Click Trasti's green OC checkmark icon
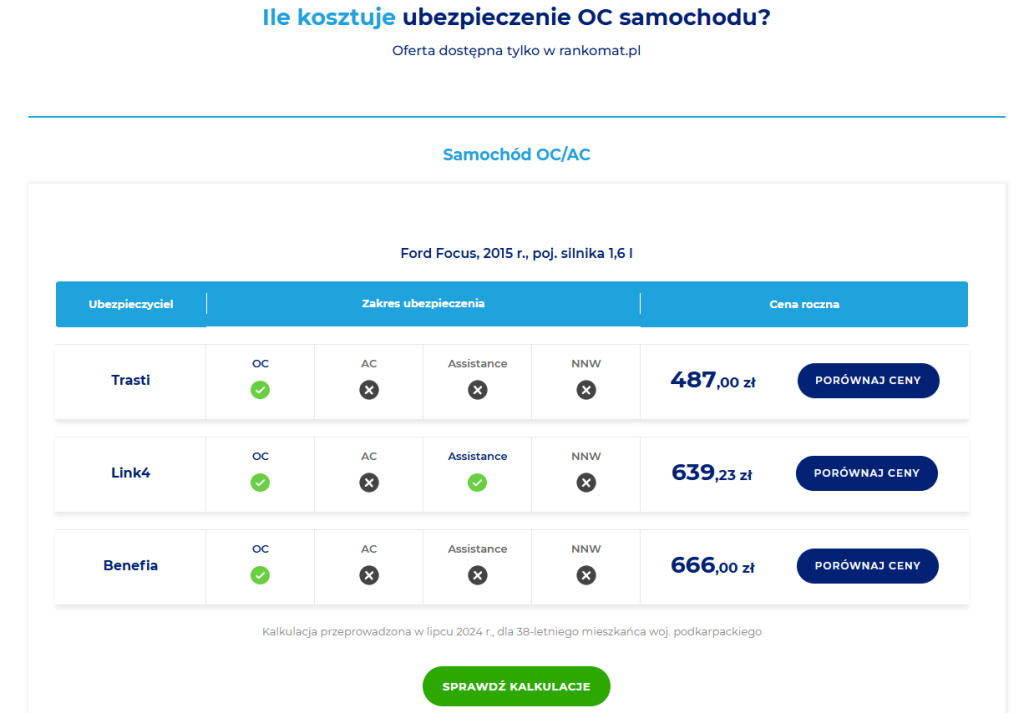The width and height of the screenshot is (1024, 713). pyautogui.click(x=260, y=390)
